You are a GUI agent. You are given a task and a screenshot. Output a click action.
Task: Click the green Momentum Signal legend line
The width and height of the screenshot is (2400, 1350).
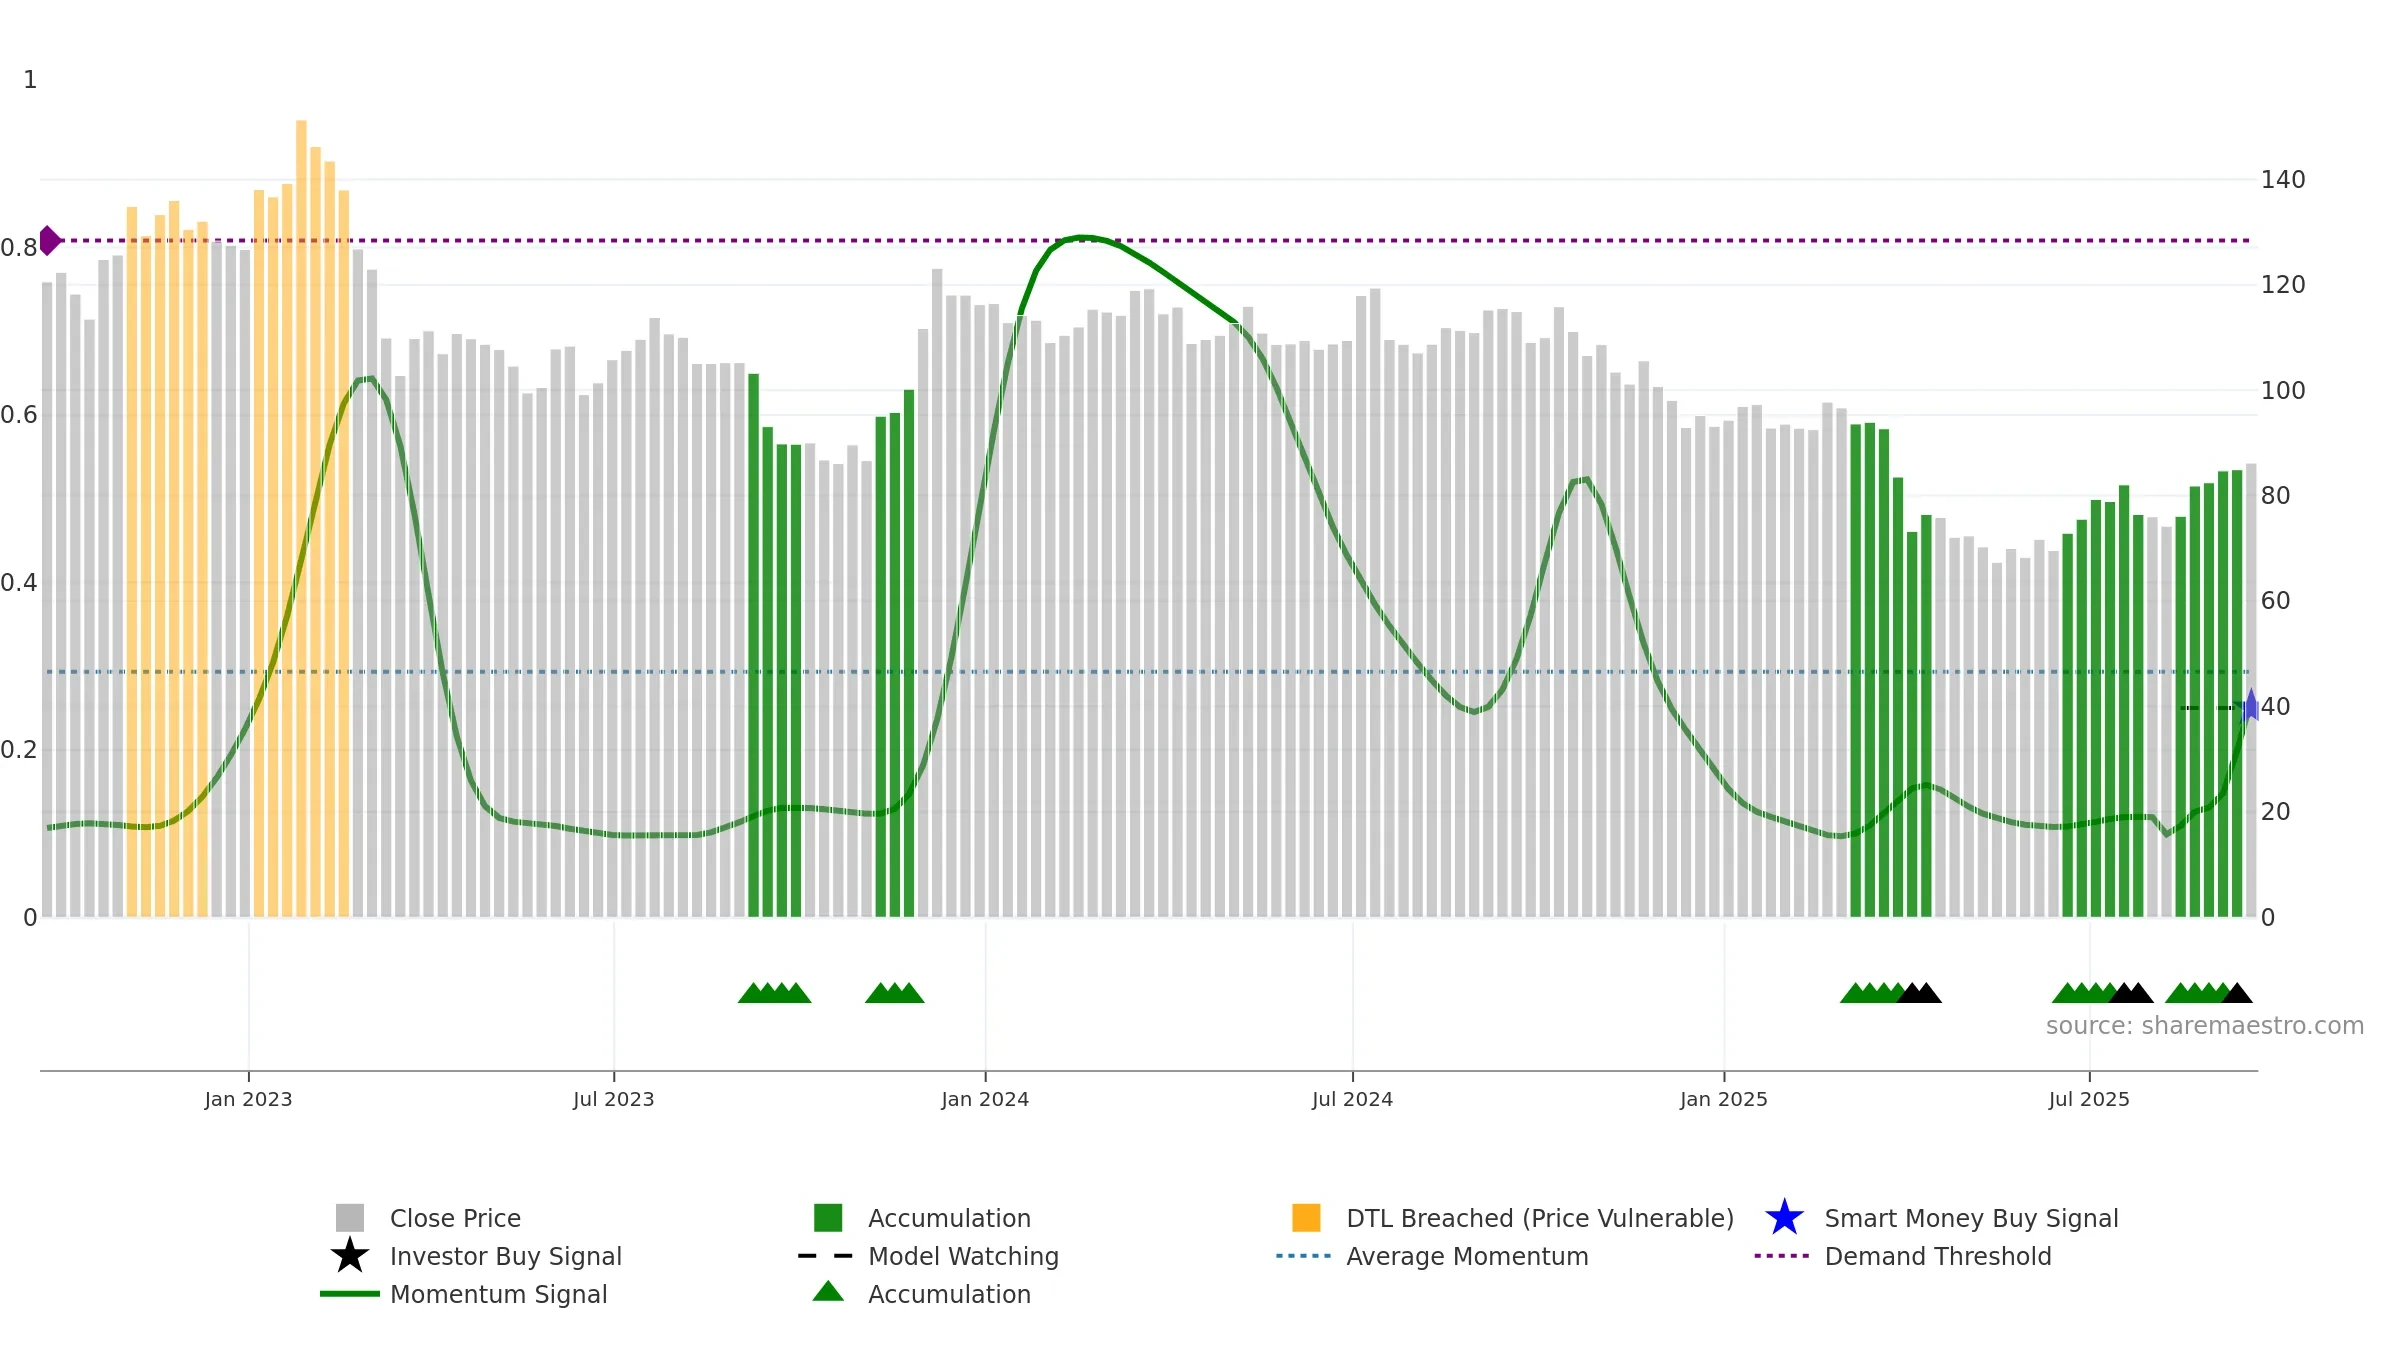(x=350, y=1293)
